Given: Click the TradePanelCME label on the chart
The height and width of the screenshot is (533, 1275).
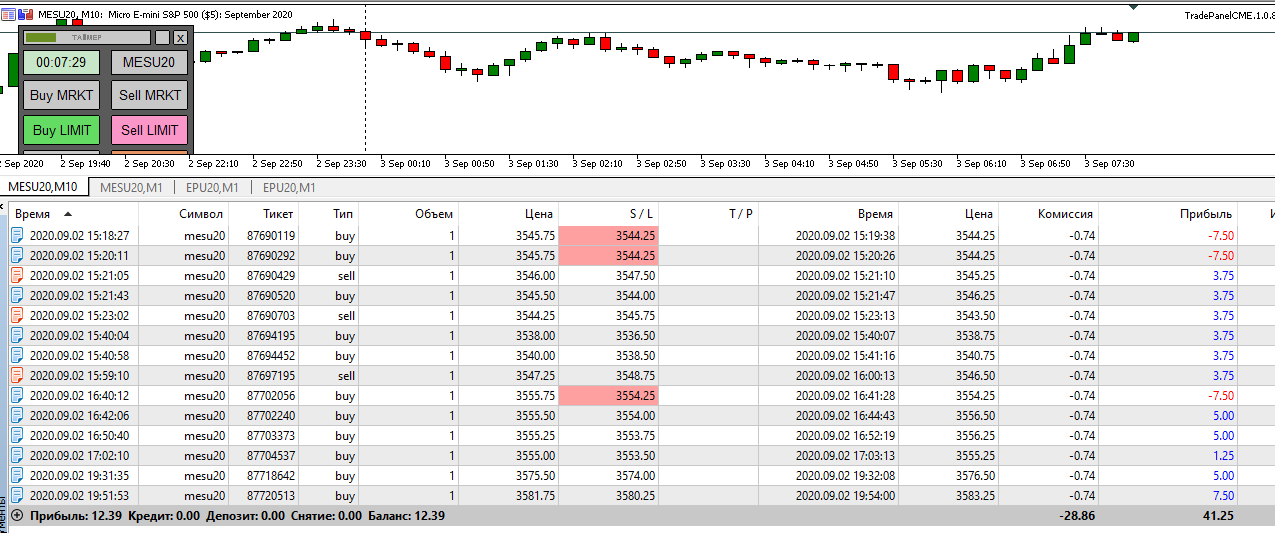Looking at the screenshot, I should [1228, 15].
